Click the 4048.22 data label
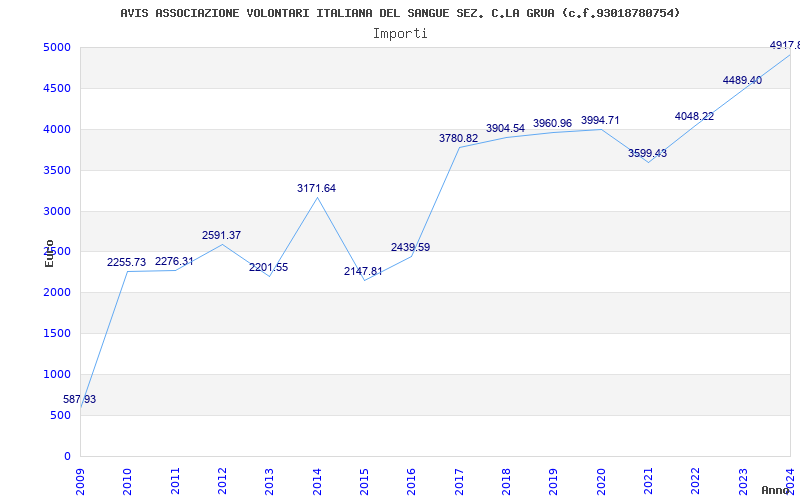Screen dimensions: 800x500 point(694,116)
